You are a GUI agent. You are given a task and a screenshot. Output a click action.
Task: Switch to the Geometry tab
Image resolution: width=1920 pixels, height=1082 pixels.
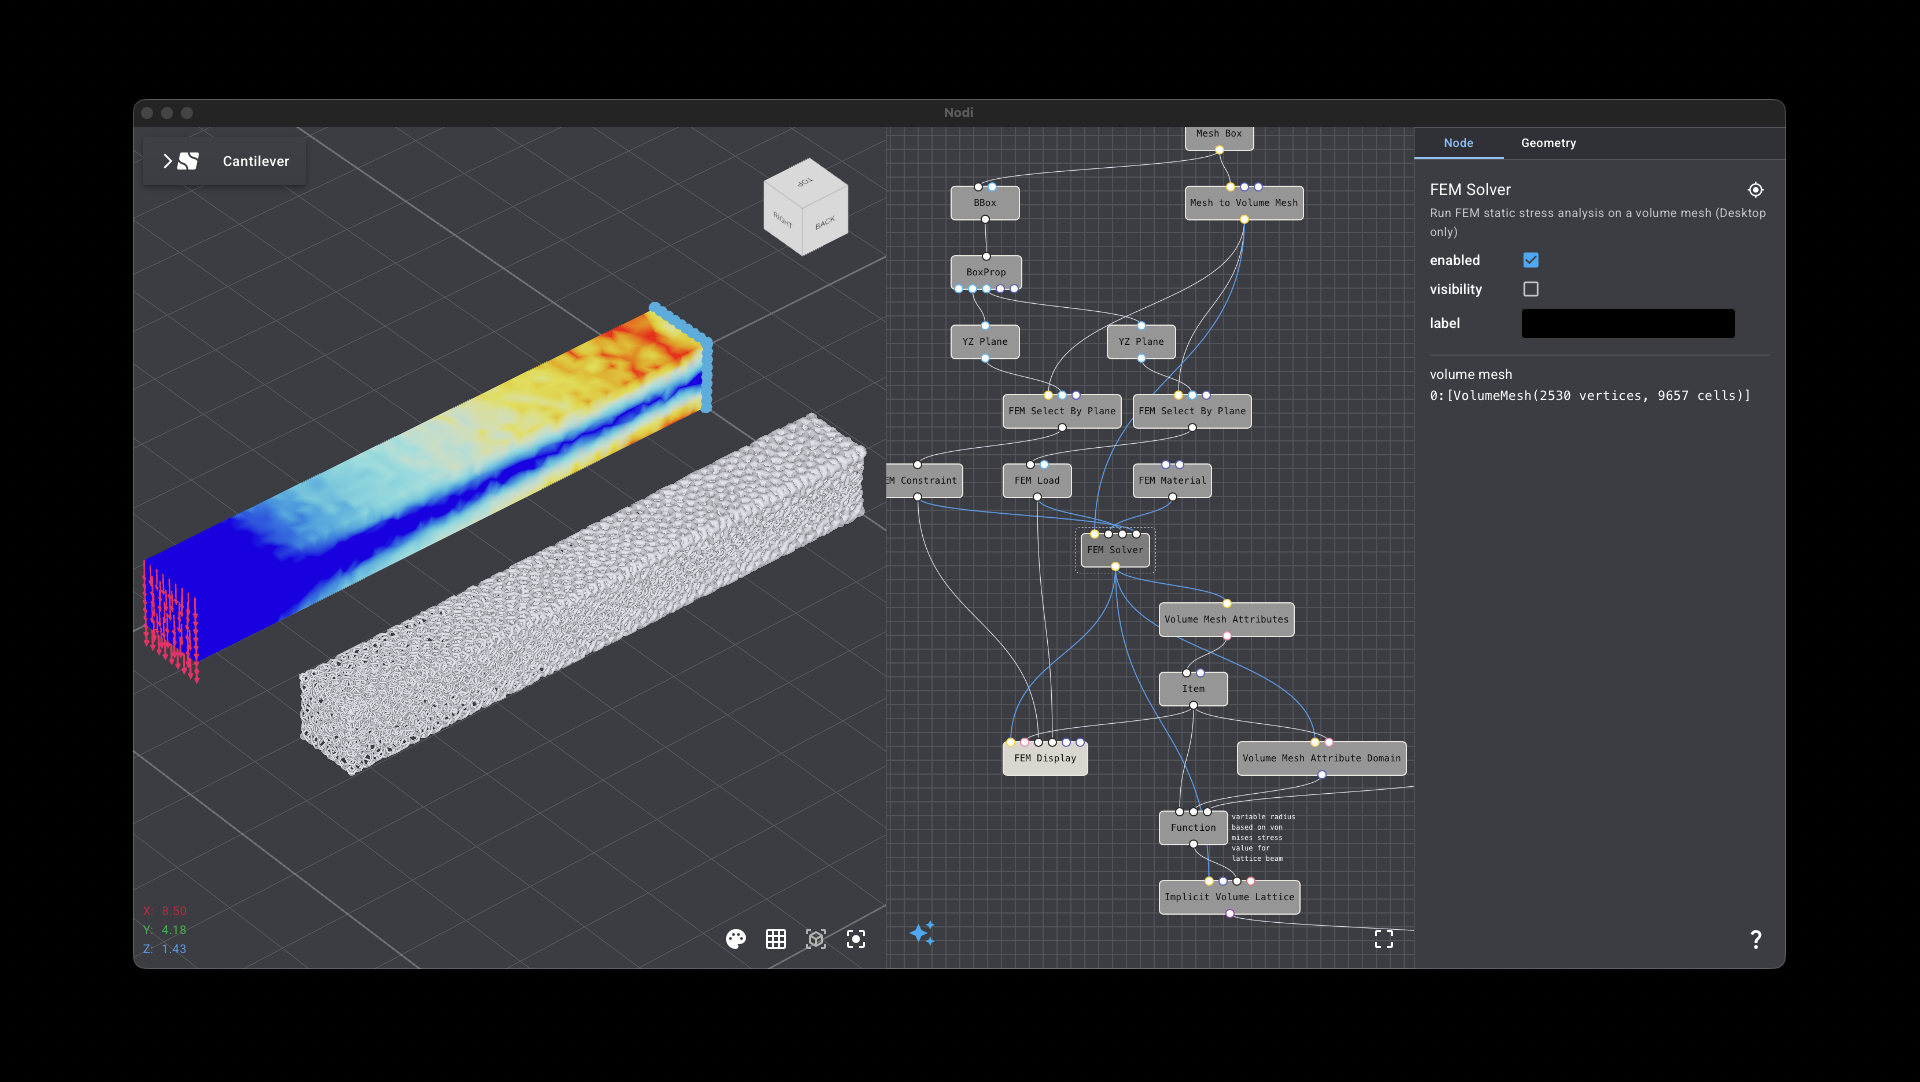click(x=1548, y=143)
